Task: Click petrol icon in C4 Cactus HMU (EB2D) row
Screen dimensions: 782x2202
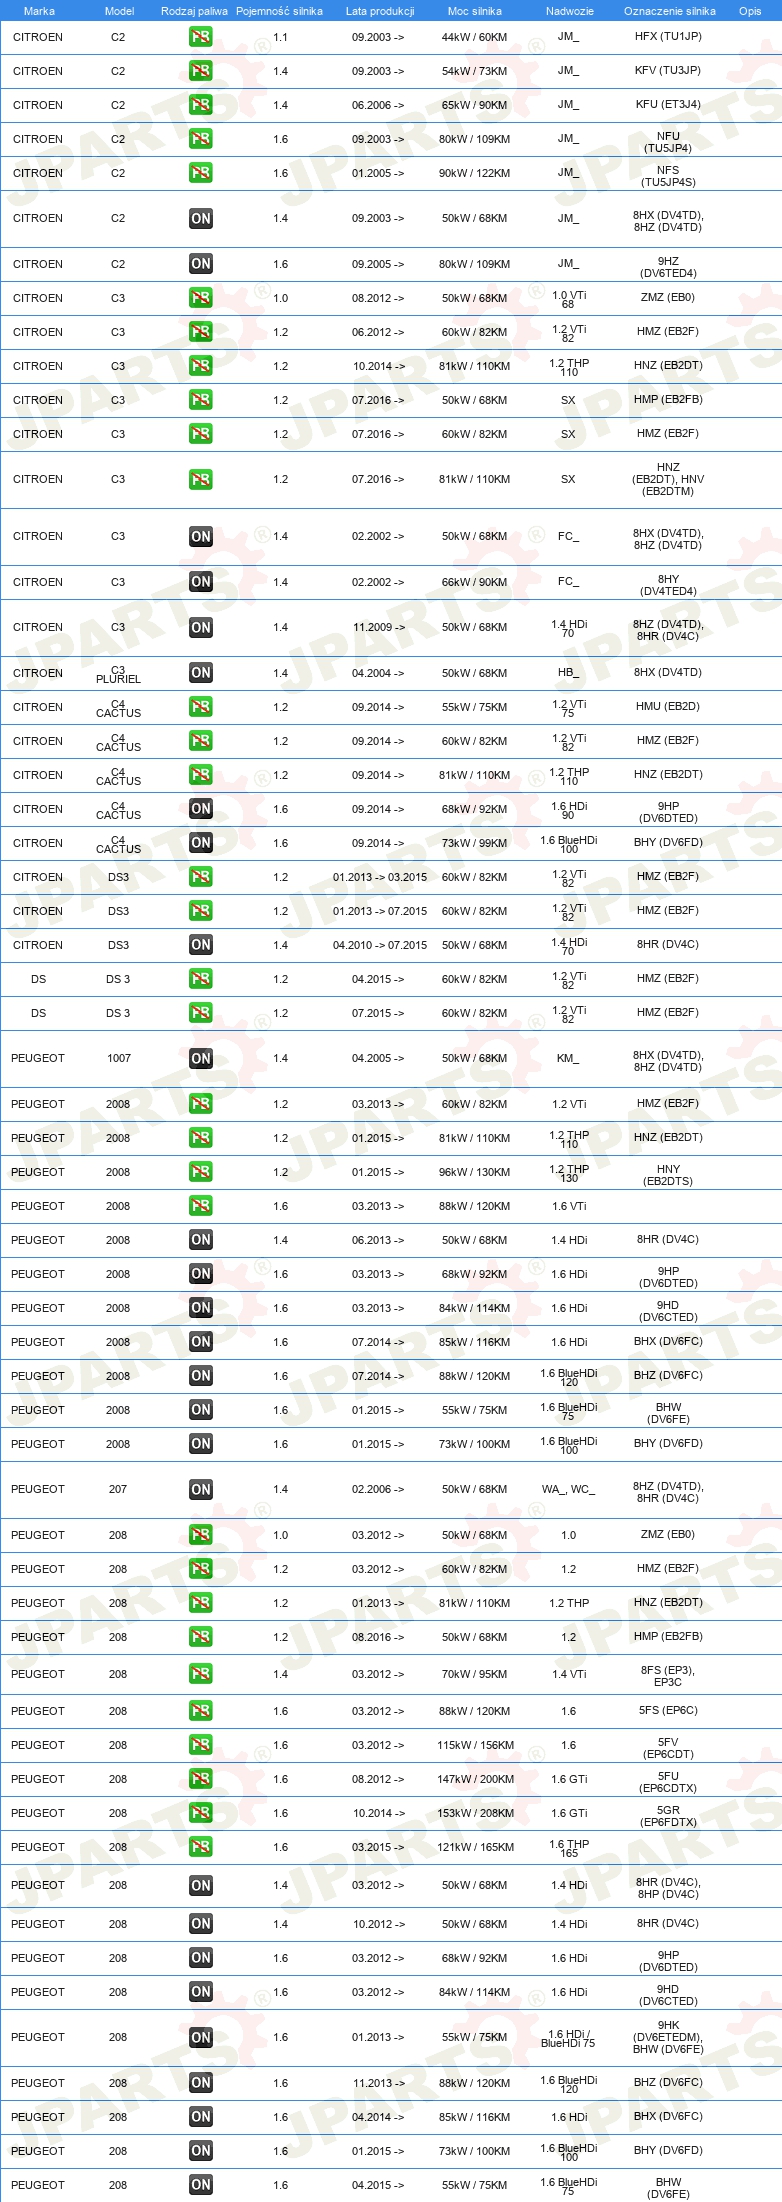Action: pos(201,707)
